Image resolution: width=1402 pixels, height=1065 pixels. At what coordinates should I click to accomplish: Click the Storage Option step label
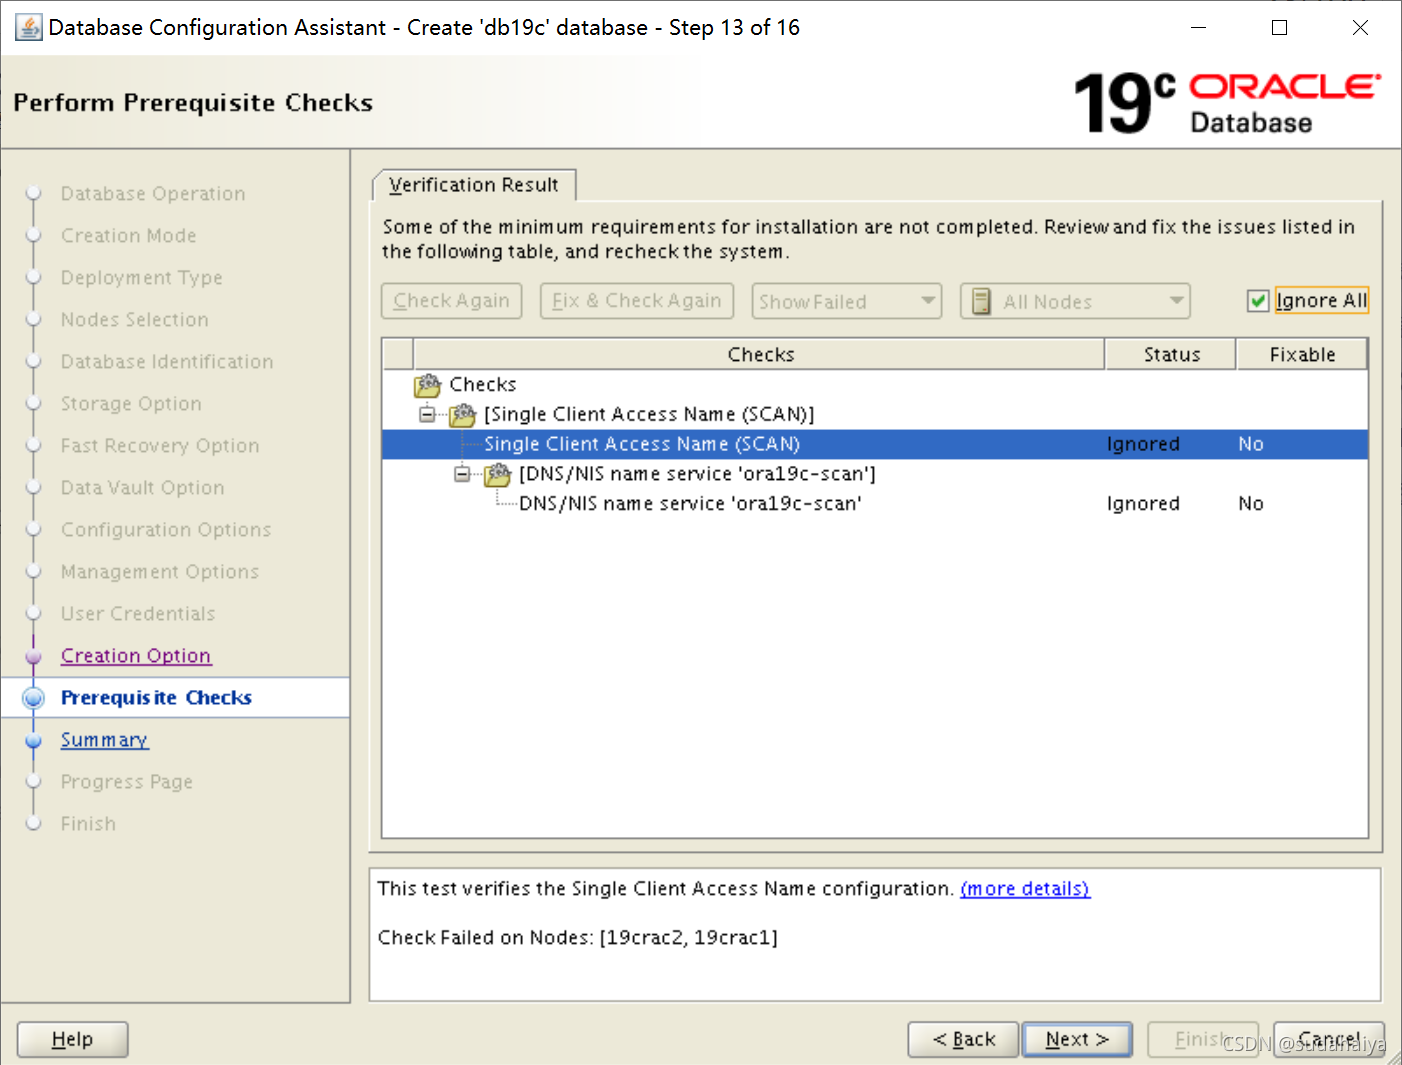point(131,404)
